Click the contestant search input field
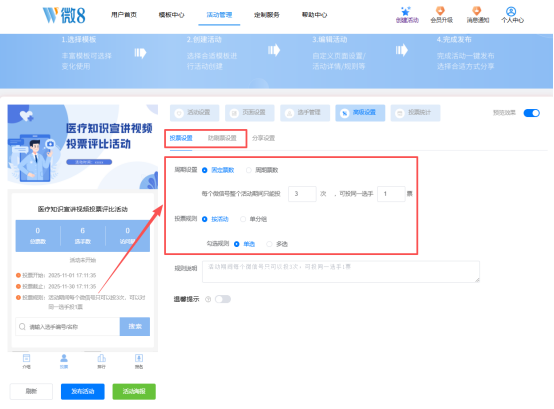 [x=68, y=327]
